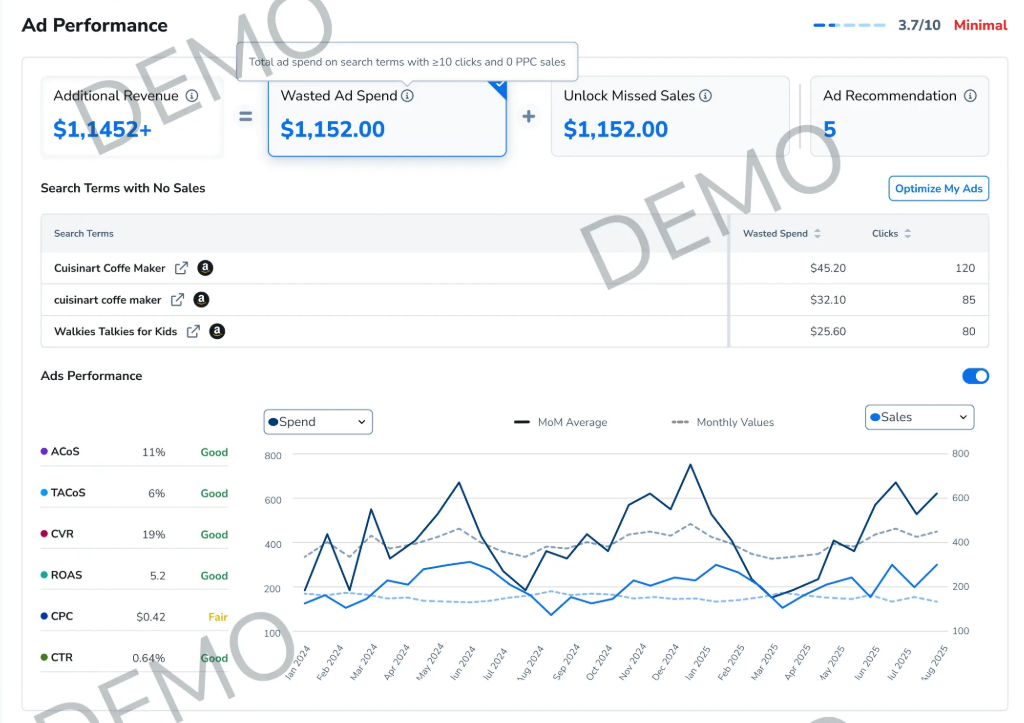Screen dimensions: 1024x723
Task: Click the Minimal rating label
Action: point(980,25)
